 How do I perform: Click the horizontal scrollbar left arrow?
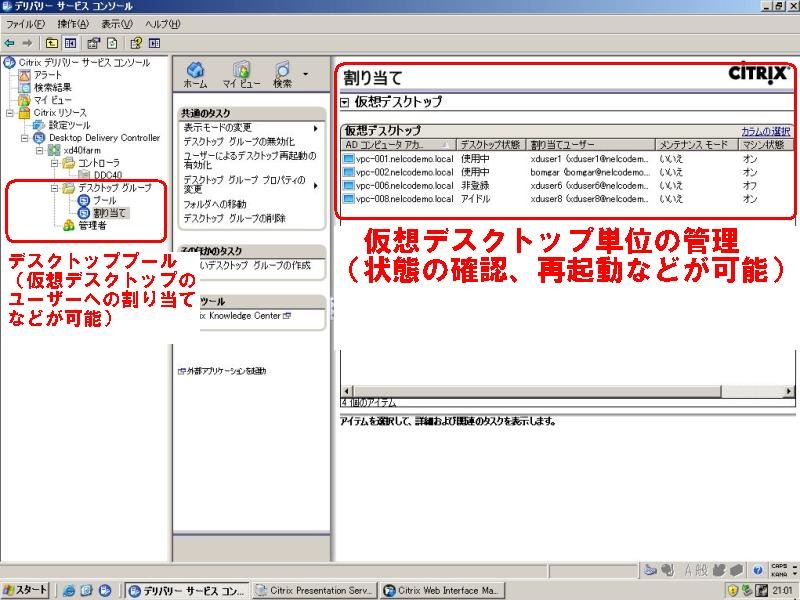346,391
